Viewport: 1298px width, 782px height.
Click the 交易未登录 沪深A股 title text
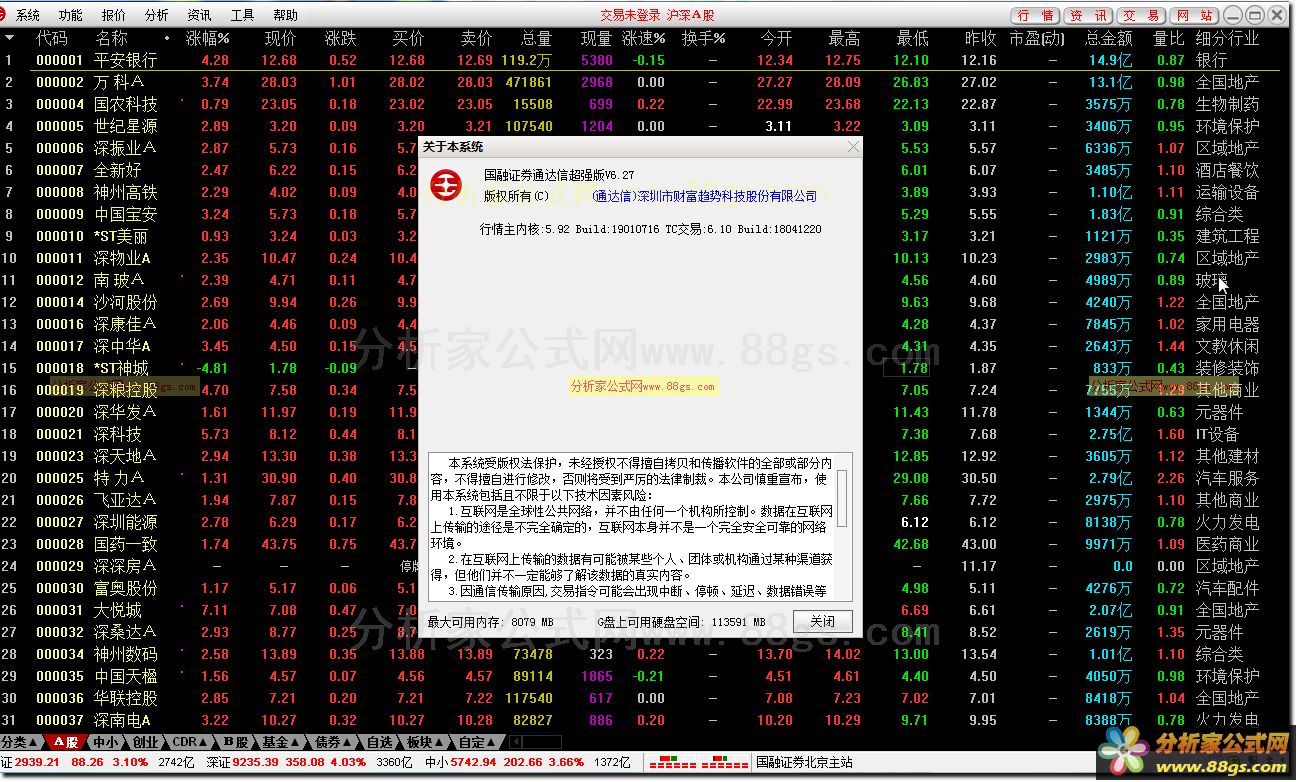[657, 15]
